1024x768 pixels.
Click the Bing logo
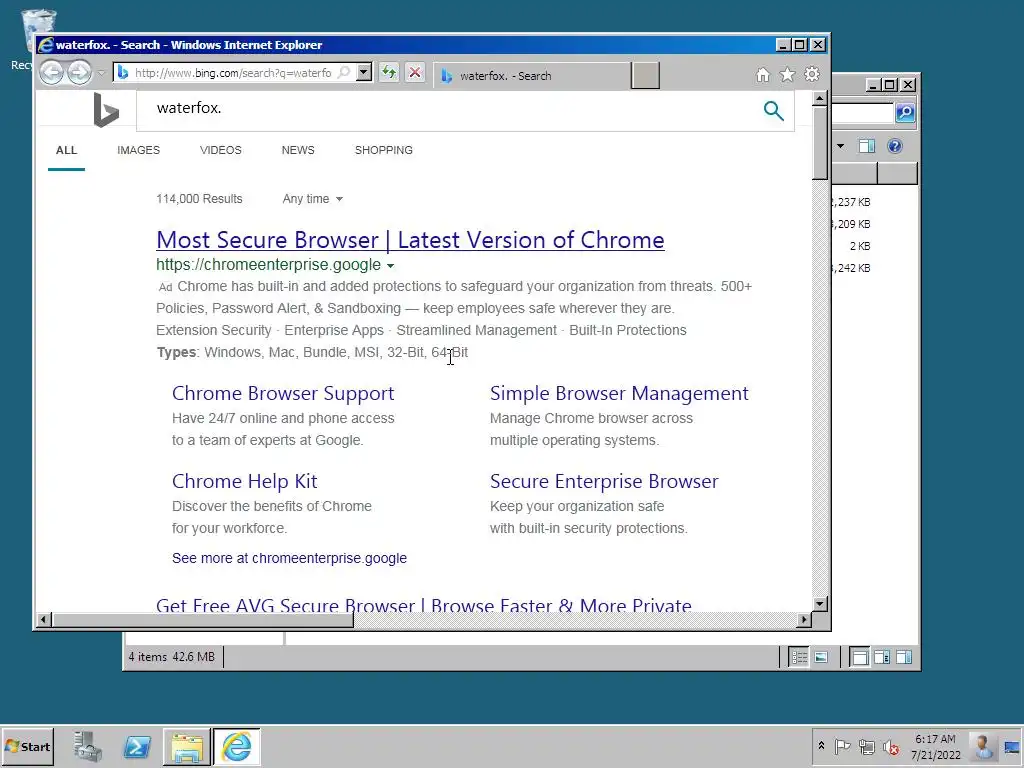[x=106, y=110]
